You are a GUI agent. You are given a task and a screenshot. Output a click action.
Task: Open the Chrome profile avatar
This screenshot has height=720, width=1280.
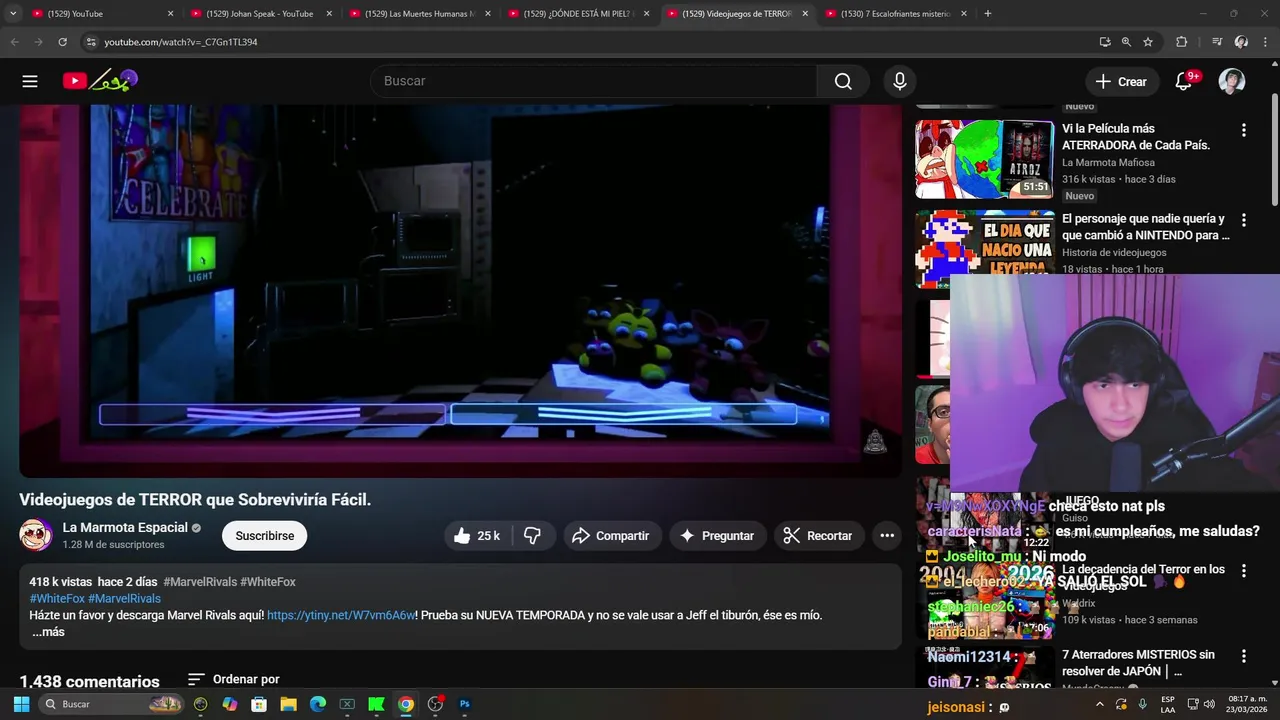click(x=1241, y=42)
